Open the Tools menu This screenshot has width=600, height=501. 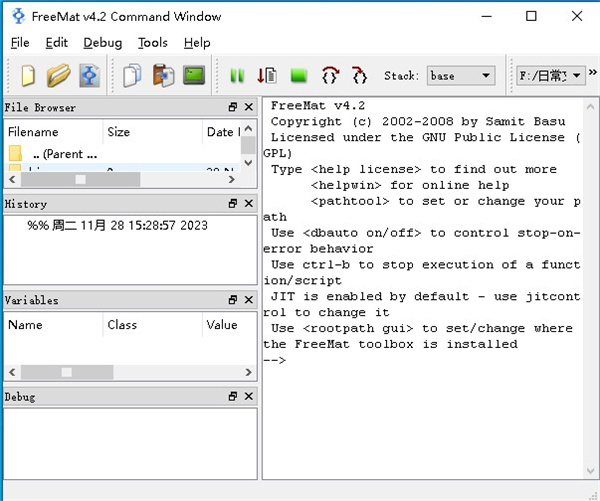point(153,43)
